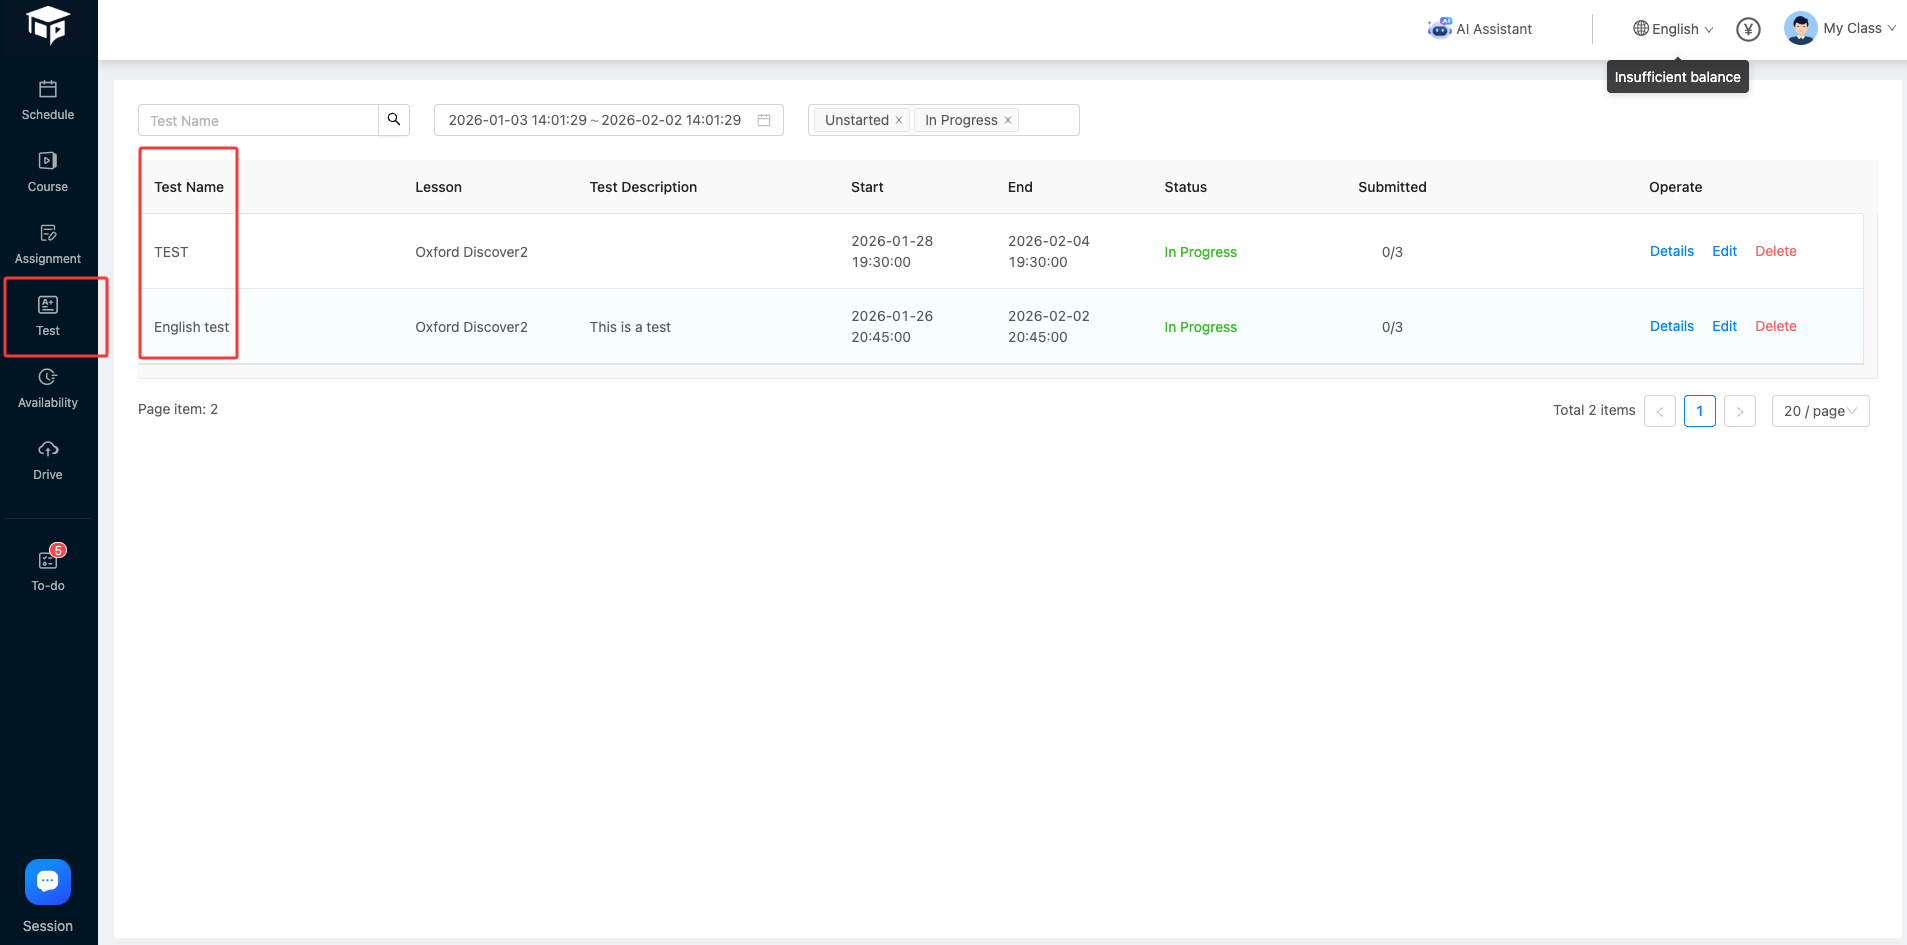Open the date range picker field
Viewport: 1907px width, 945px height.
(608, 120)
